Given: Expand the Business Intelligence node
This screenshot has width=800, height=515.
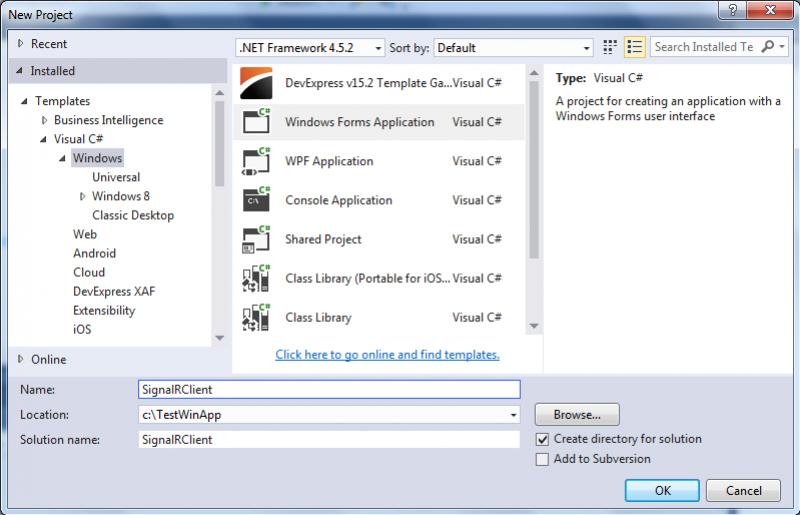Looking at the screenshot, I should (x=44, y=120).
